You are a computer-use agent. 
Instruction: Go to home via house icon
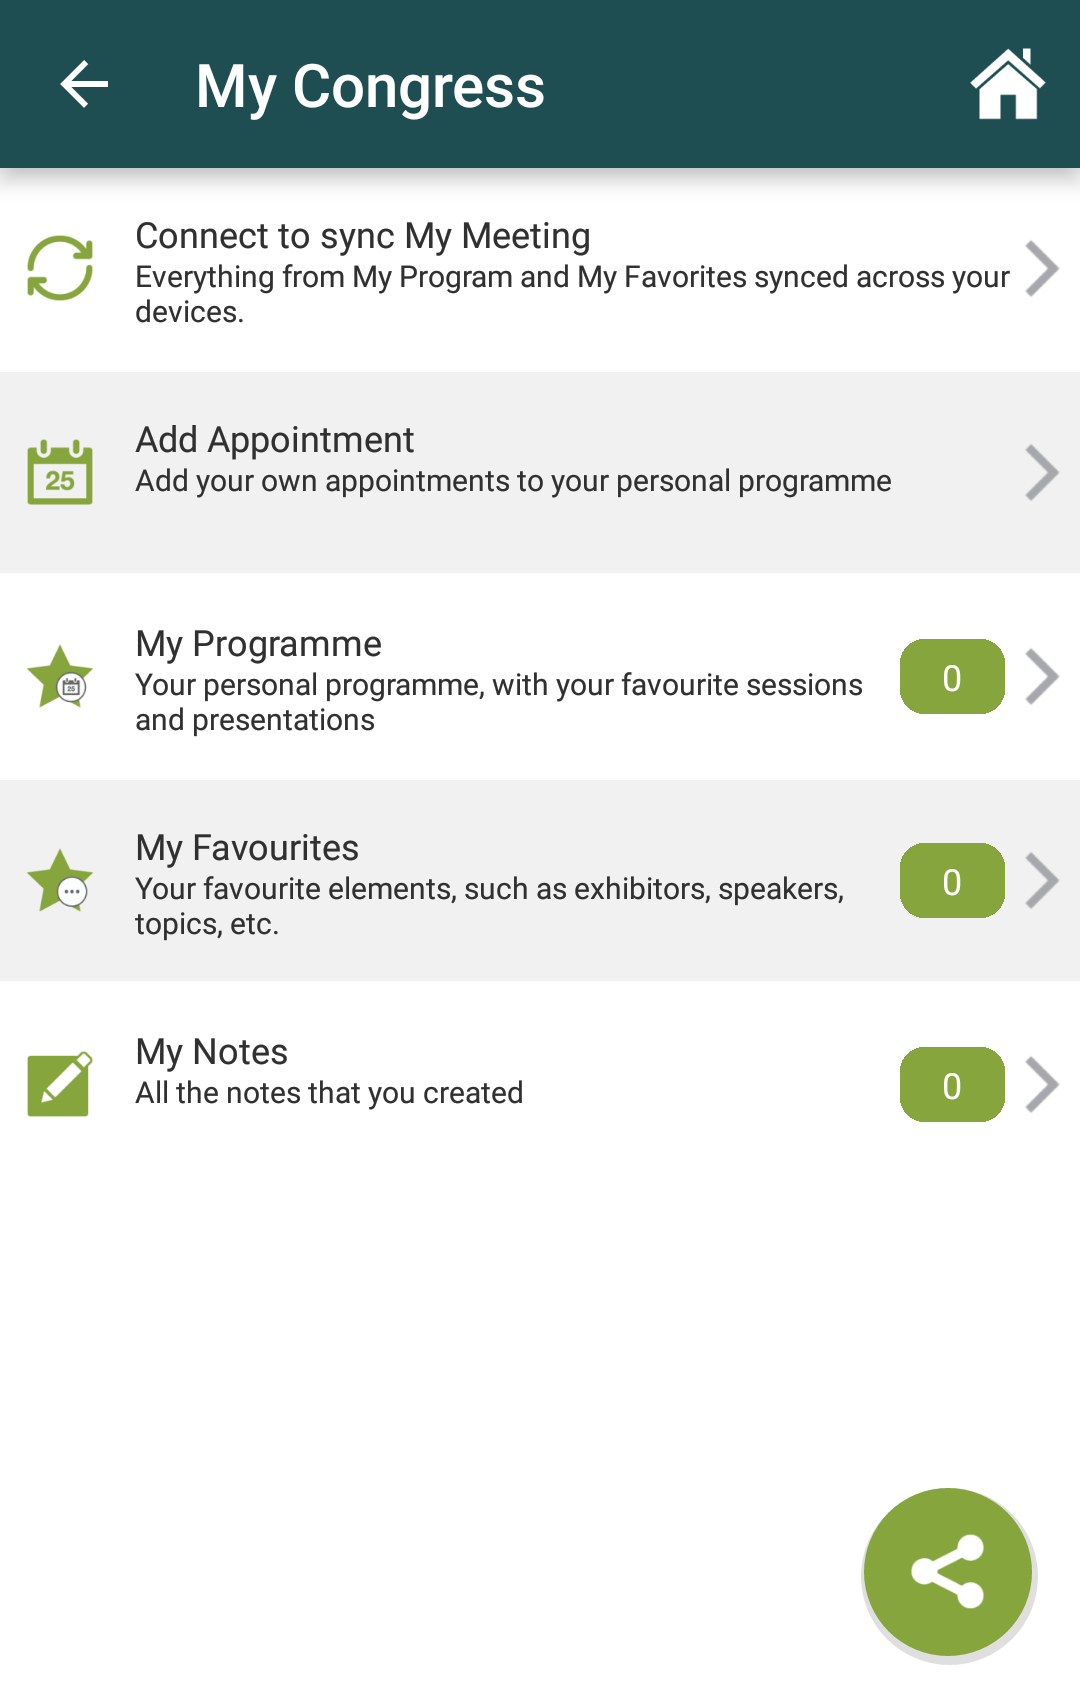coord(1007,84)
